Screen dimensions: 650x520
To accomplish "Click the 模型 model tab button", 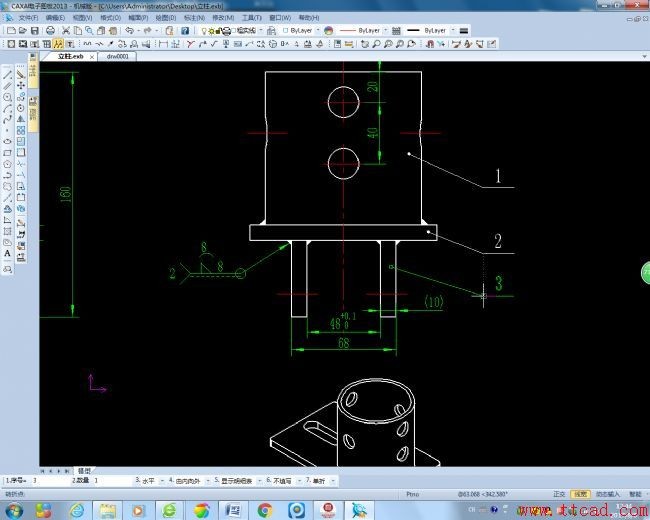I will click(x=84, y=469).
